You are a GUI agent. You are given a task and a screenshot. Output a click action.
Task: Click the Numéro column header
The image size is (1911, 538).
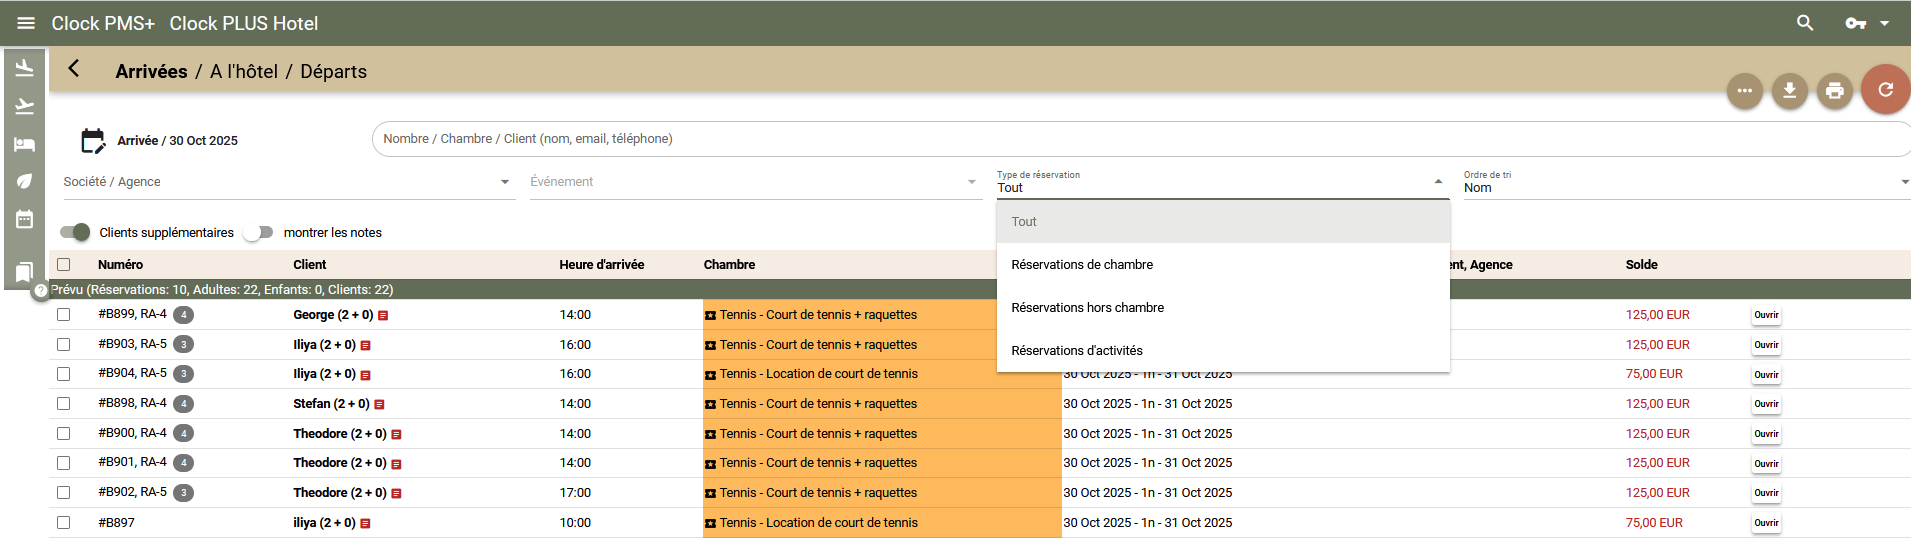coord(120,265)
